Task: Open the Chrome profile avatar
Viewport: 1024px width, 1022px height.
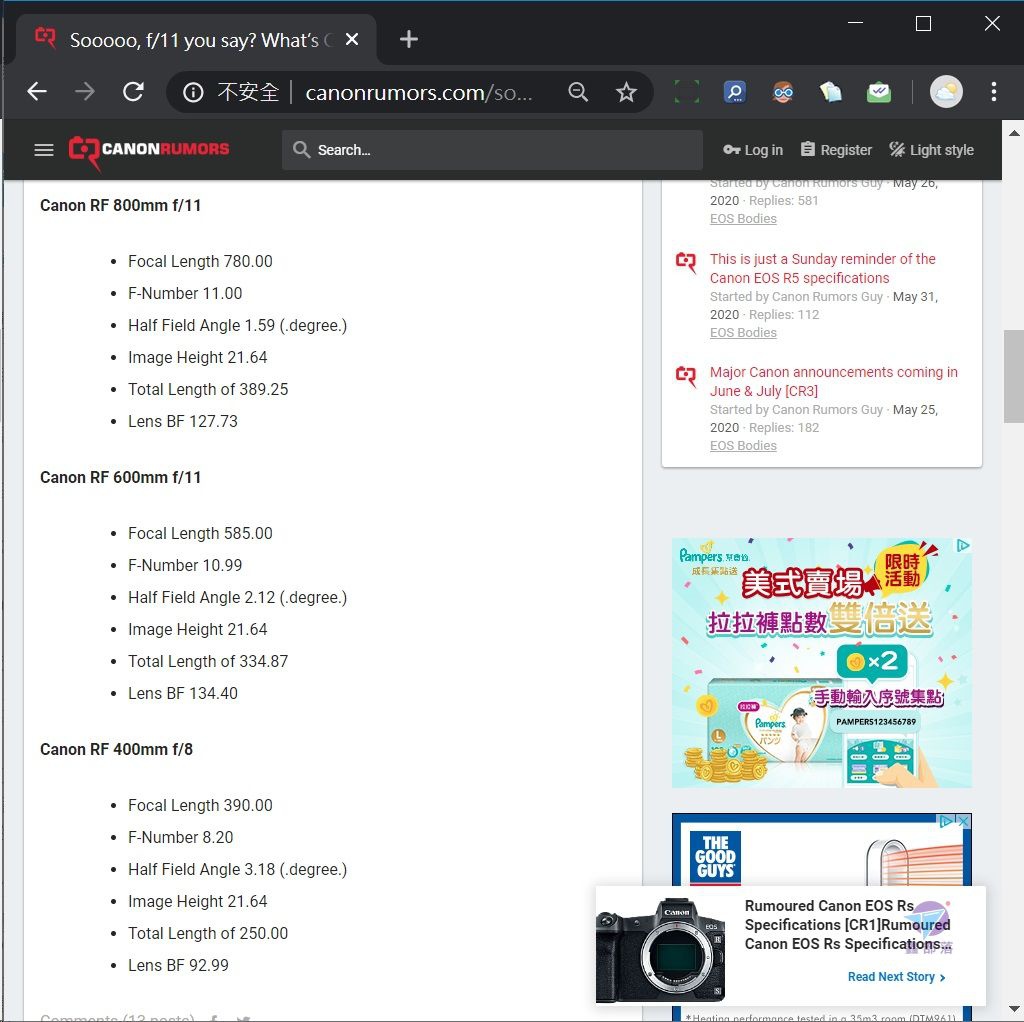Action: [x=946, y=92]
